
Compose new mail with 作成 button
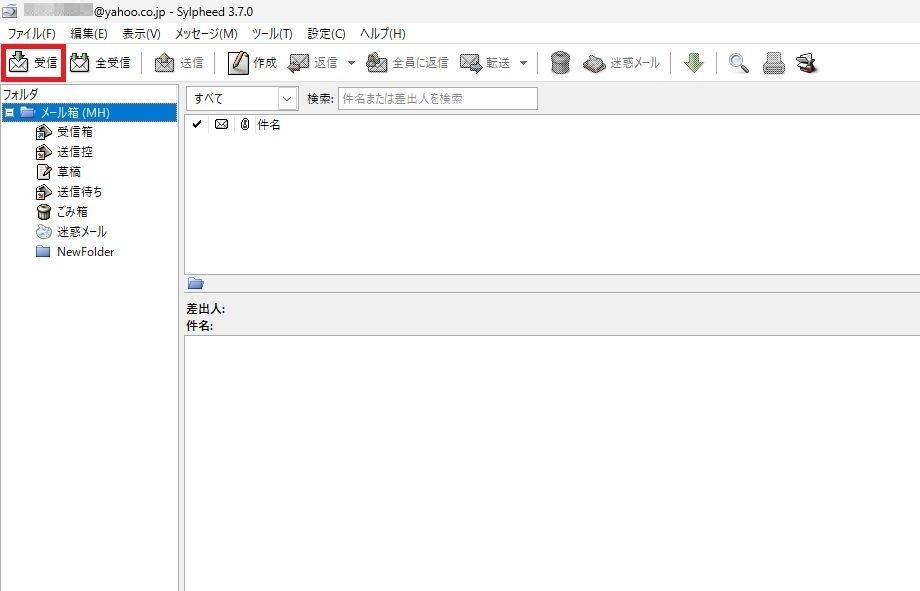click(252, 63)
